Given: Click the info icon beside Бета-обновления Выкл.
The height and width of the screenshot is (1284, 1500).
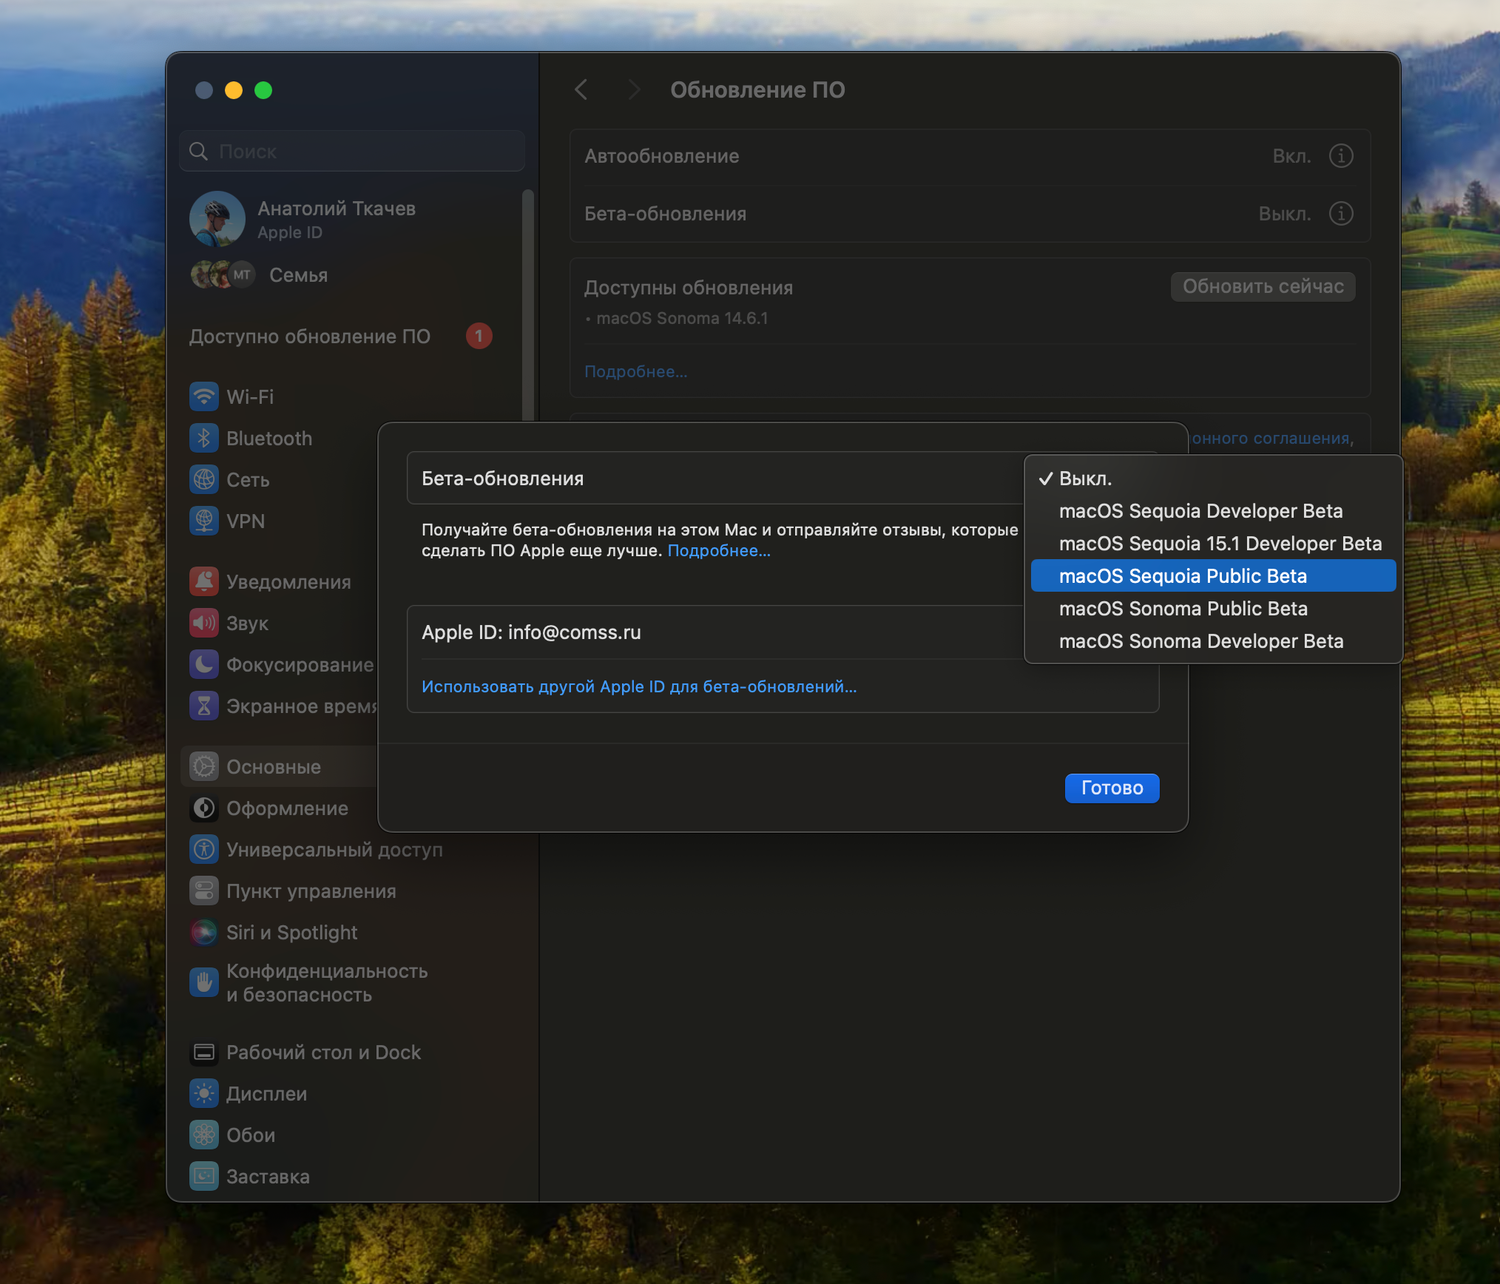Looking at the screenshot, I should pyautogui.click(x=1341, y=214).
